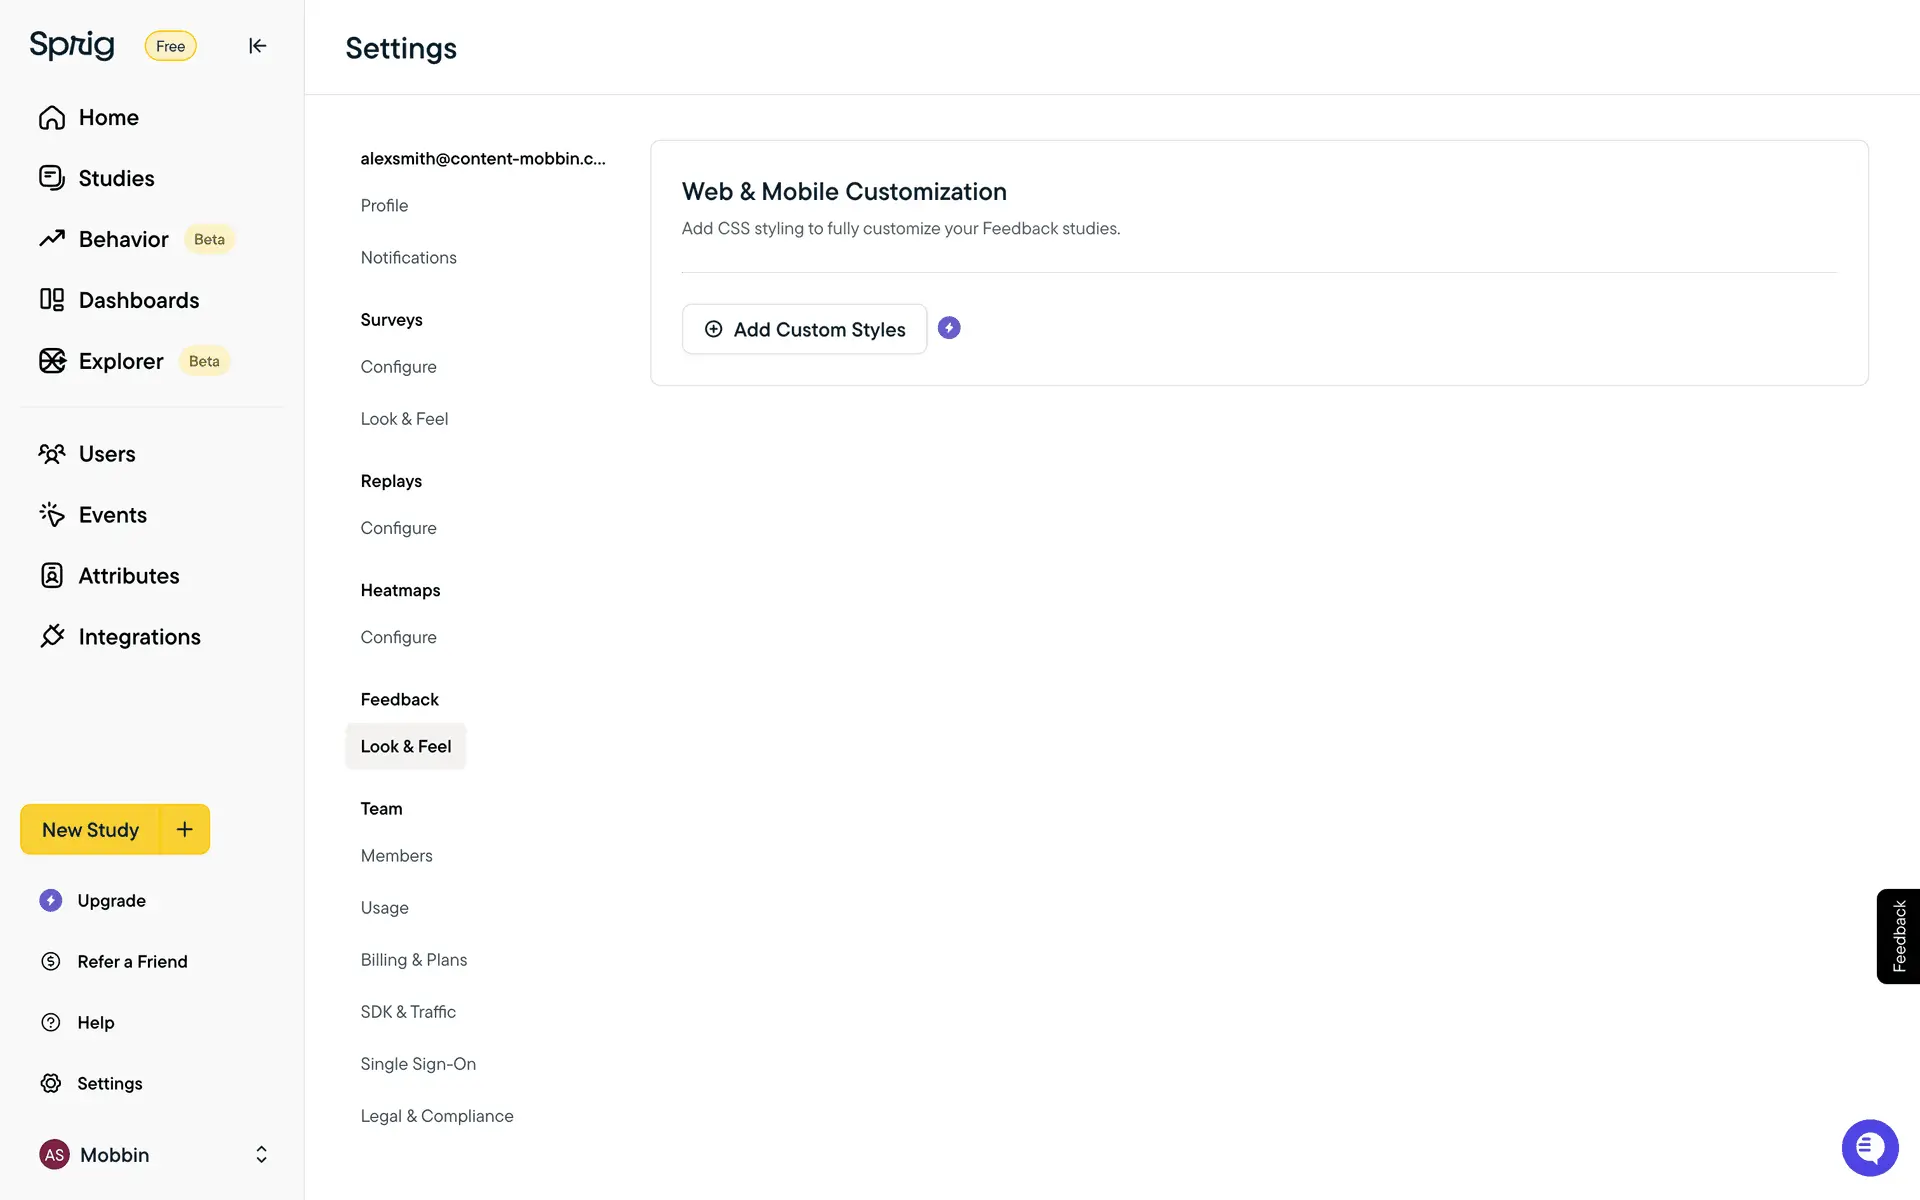Click the Behavior trend arrow icon
This screenshot has height=1200, width=1920.
pos(52,239)
